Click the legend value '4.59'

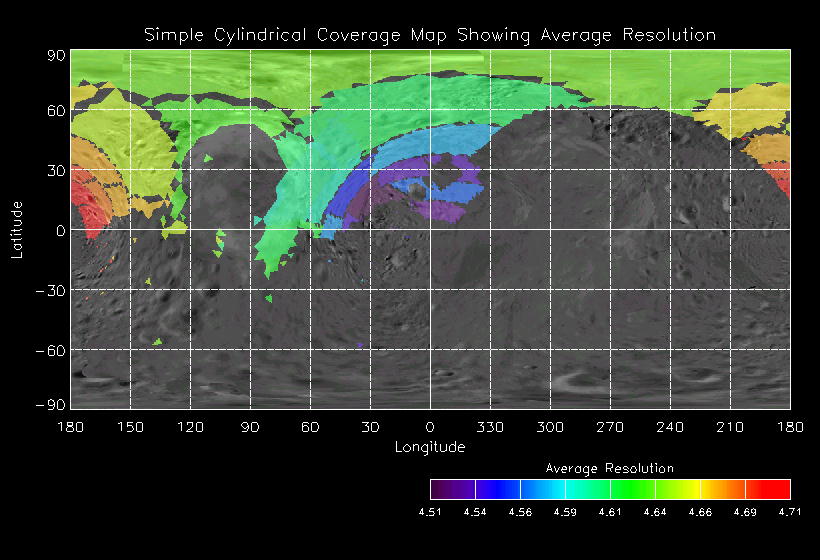(x=565, y=512)
